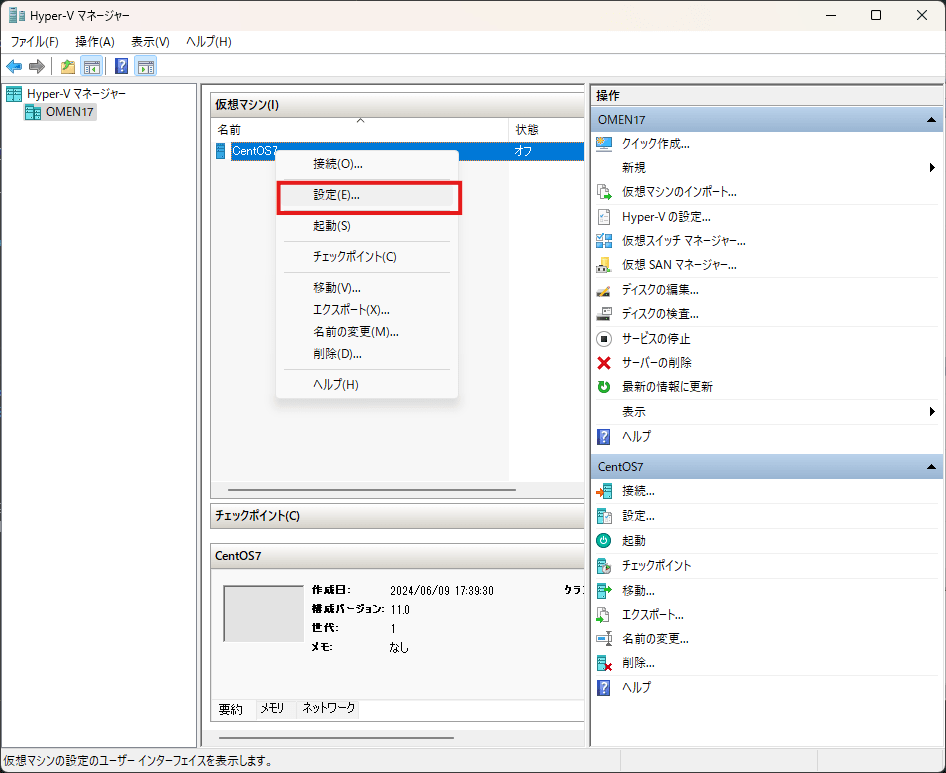
Task: Click the Edit Disk icon
Action: [x=604, y=290]
